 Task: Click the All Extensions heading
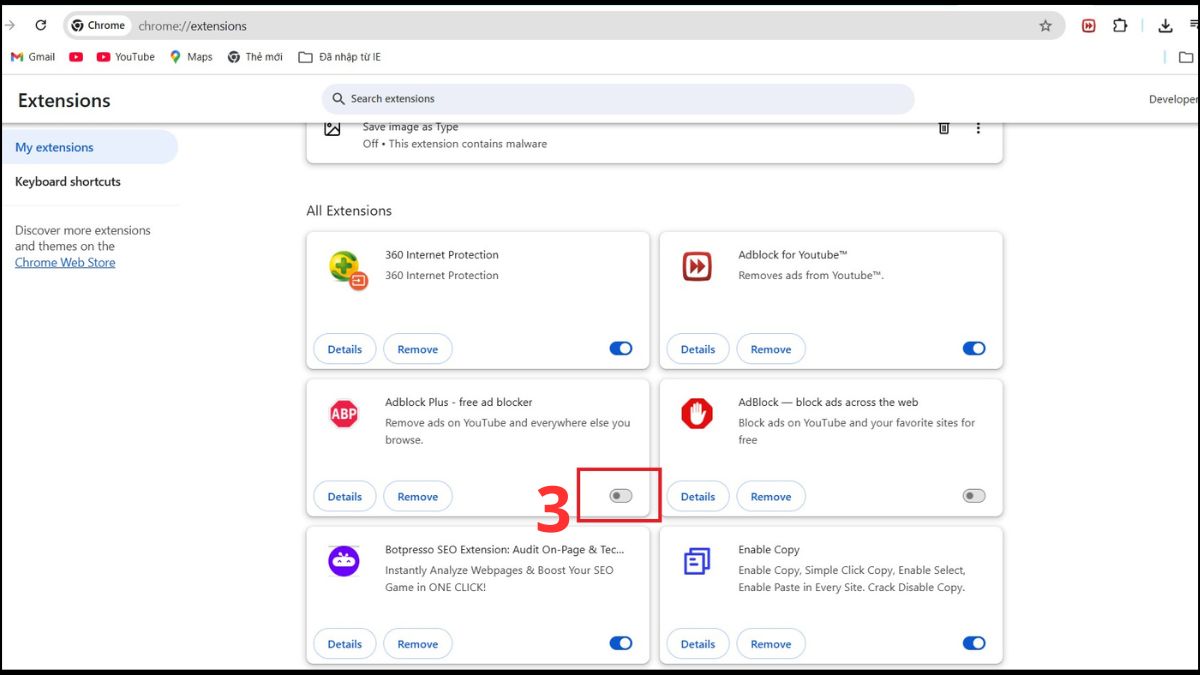tap(349, 211)
